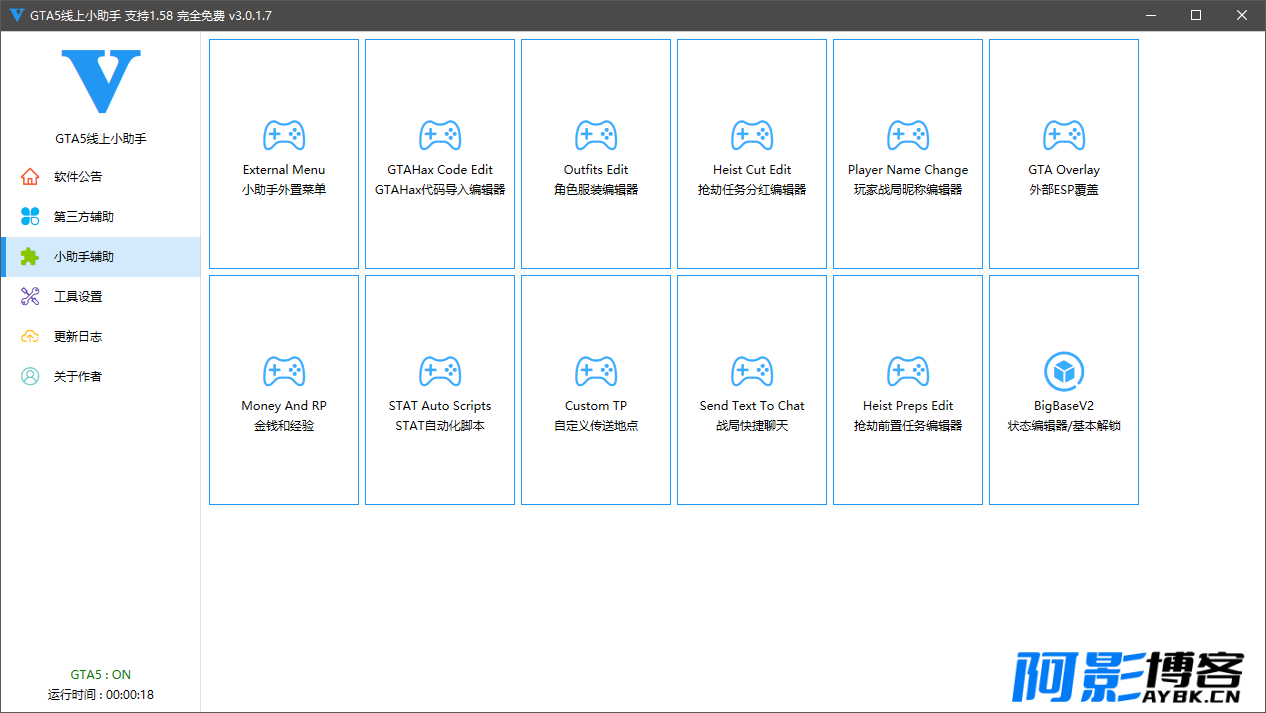The height and width of the screenshot is (713, 1266).
Task: Click the 金钱和经验 subtitle text
Action: click(x=284, y=426)
